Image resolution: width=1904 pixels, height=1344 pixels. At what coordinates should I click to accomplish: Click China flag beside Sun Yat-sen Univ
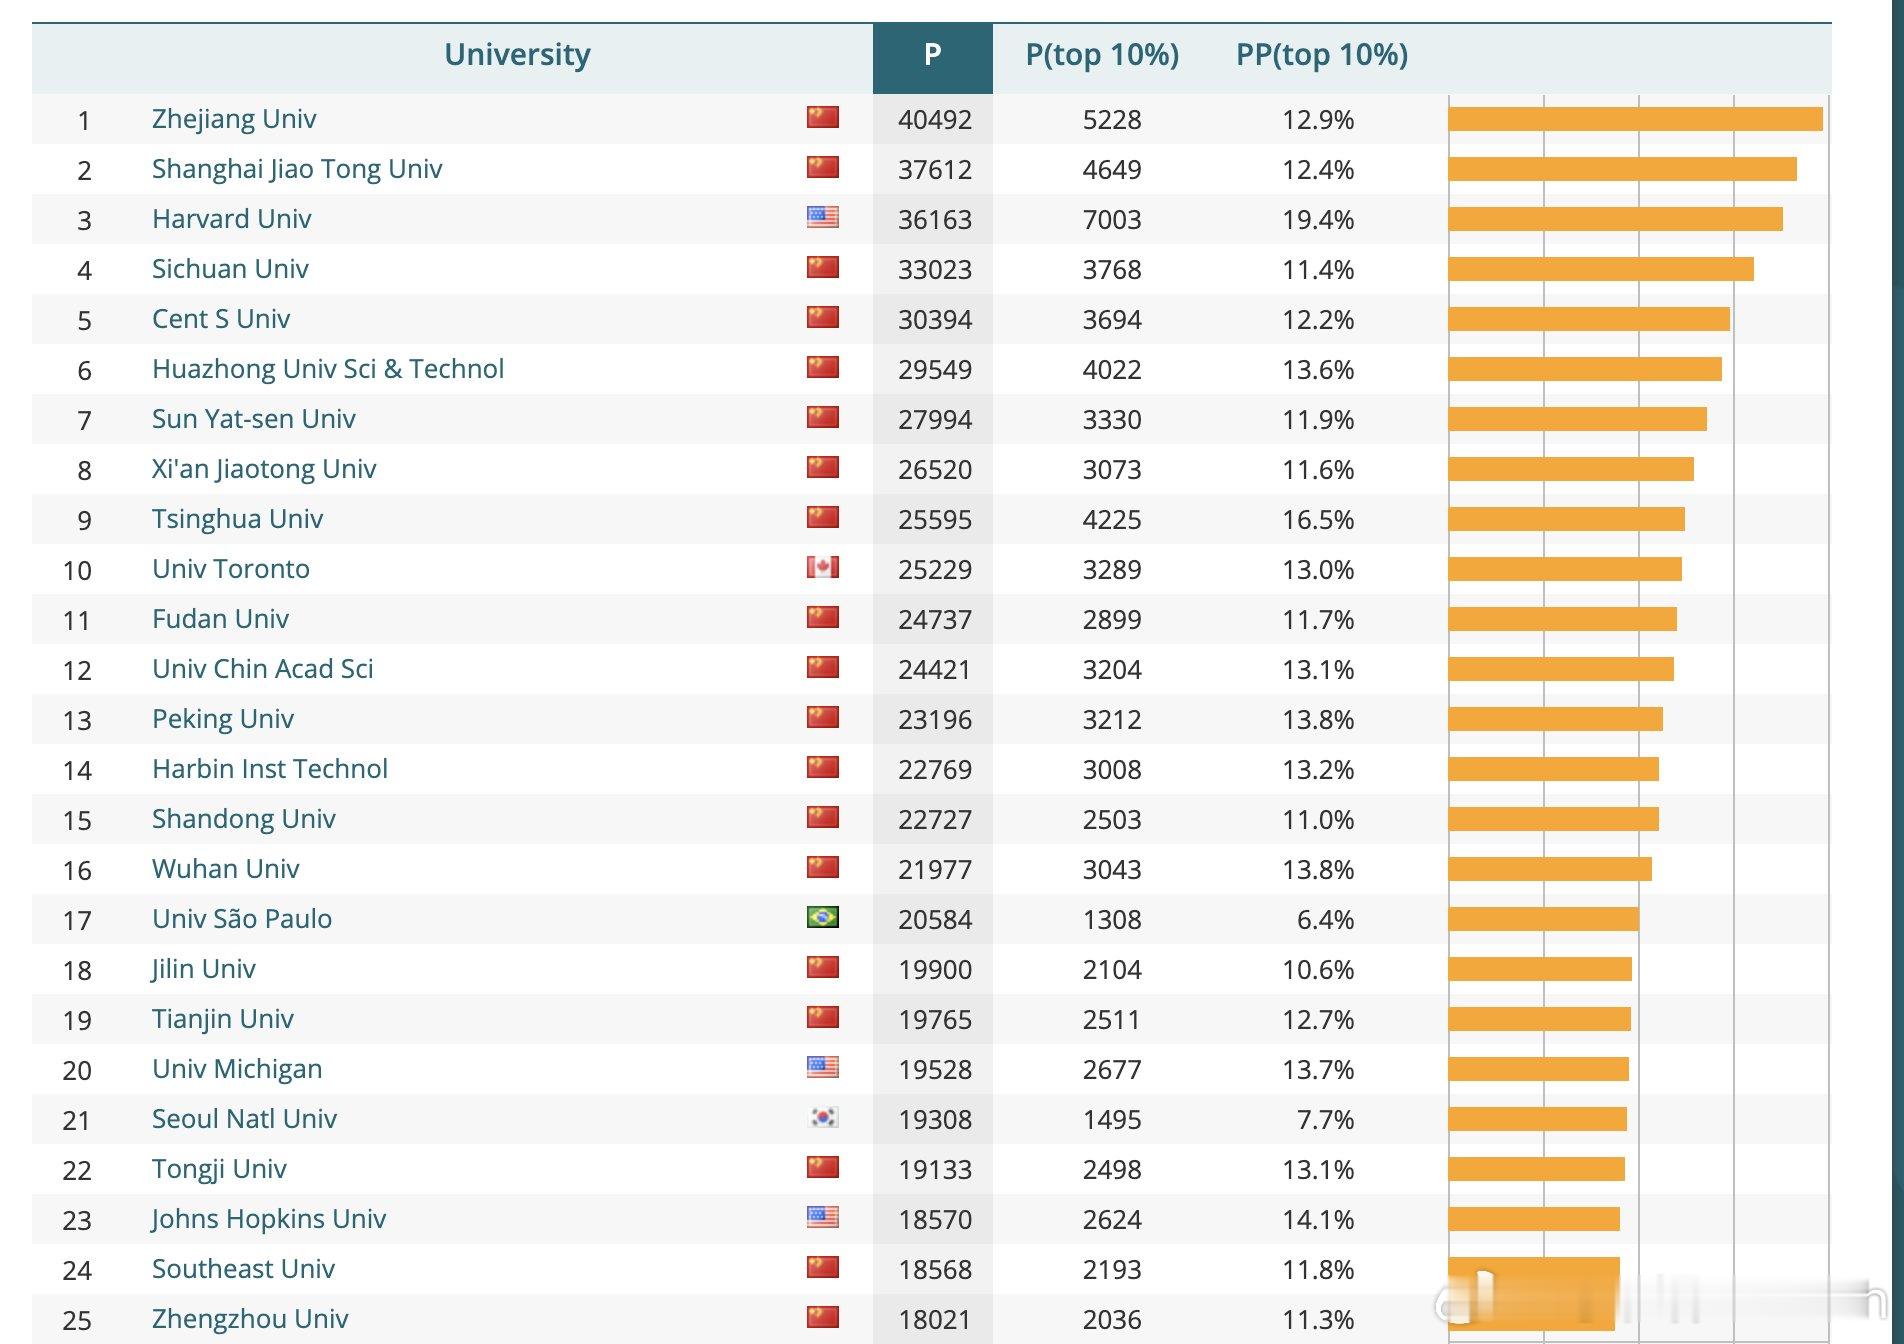[823, 418]
